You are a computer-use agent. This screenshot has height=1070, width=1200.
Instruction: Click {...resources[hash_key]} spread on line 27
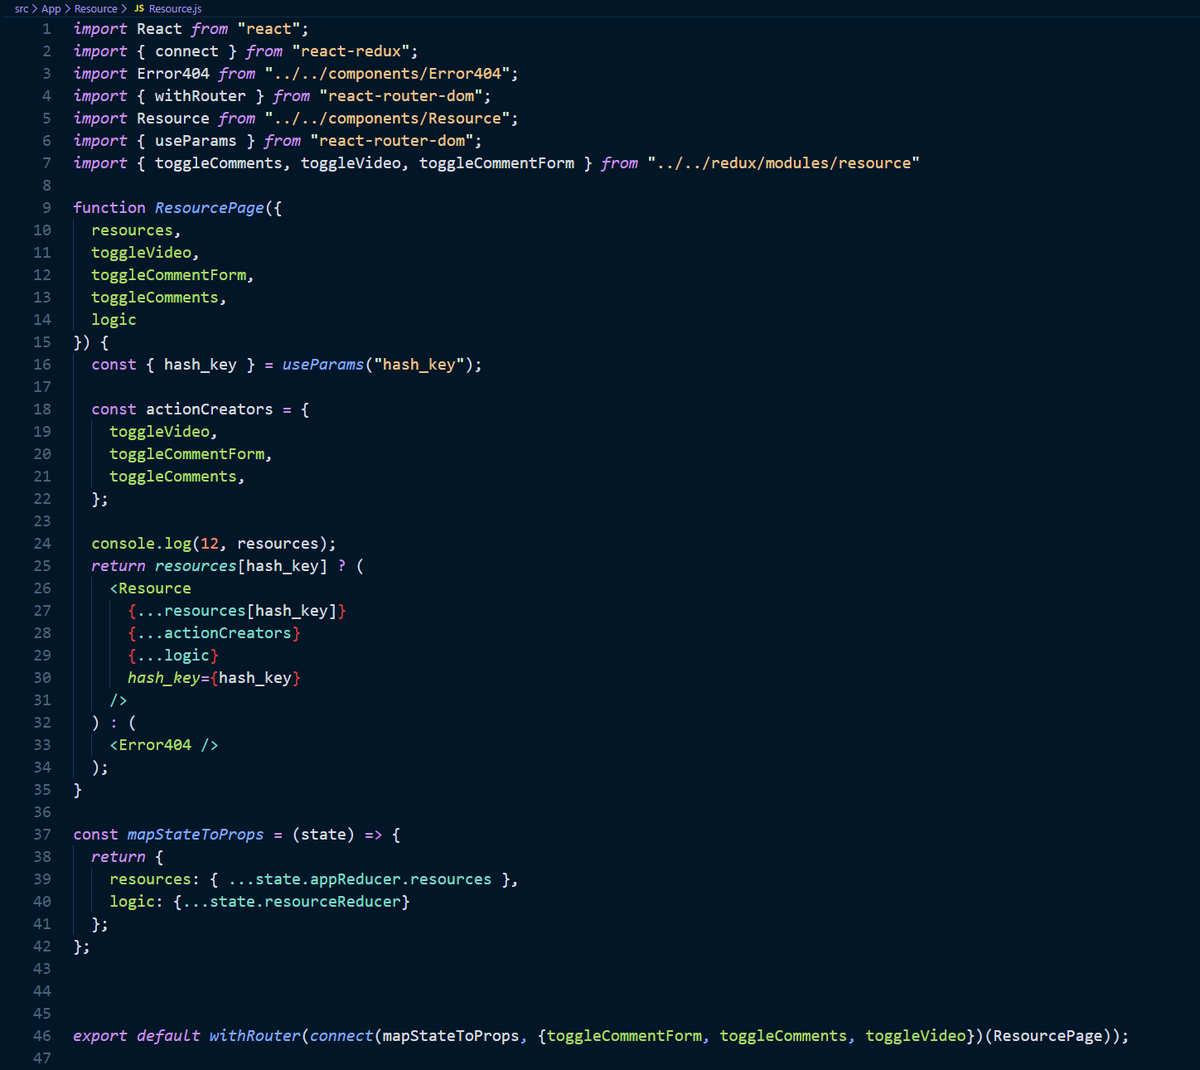[237, 611]
